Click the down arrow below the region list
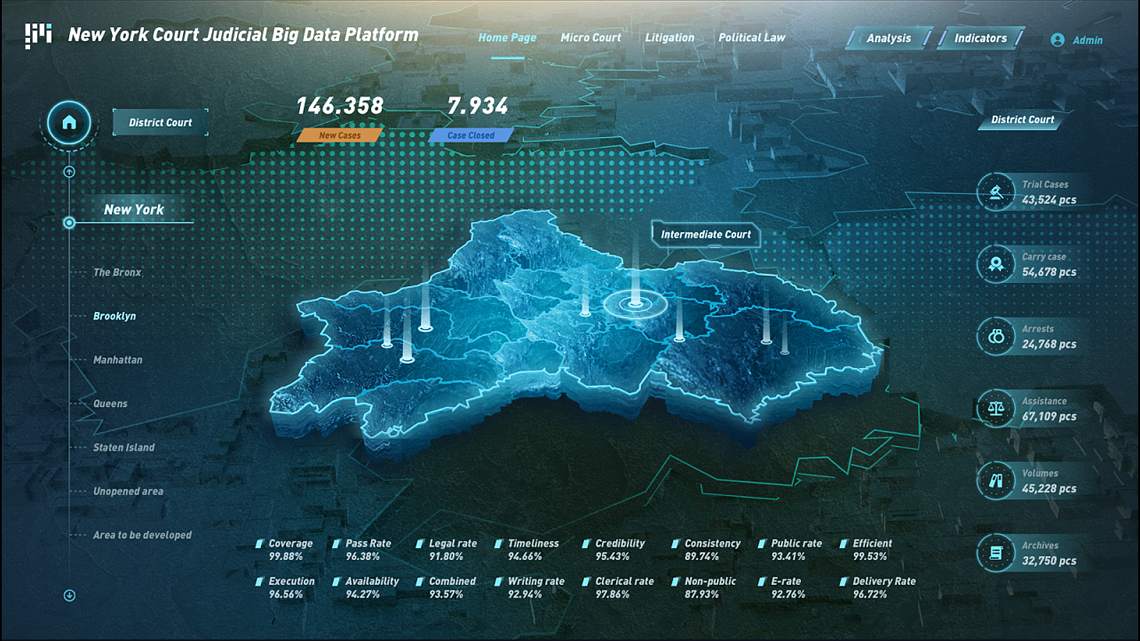1140x641 pixels. coord(69,595)
